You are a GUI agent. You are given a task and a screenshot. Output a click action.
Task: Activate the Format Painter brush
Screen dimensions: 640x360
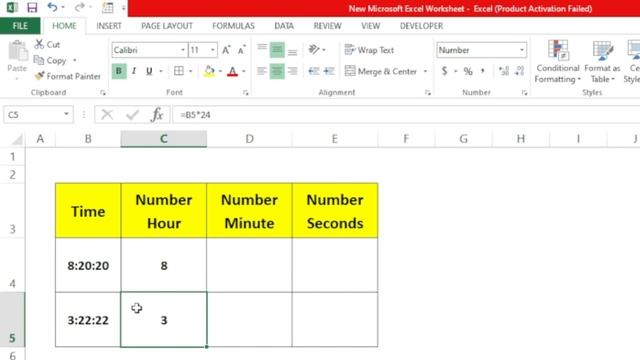pyautogui.click(x=68, y=76)
